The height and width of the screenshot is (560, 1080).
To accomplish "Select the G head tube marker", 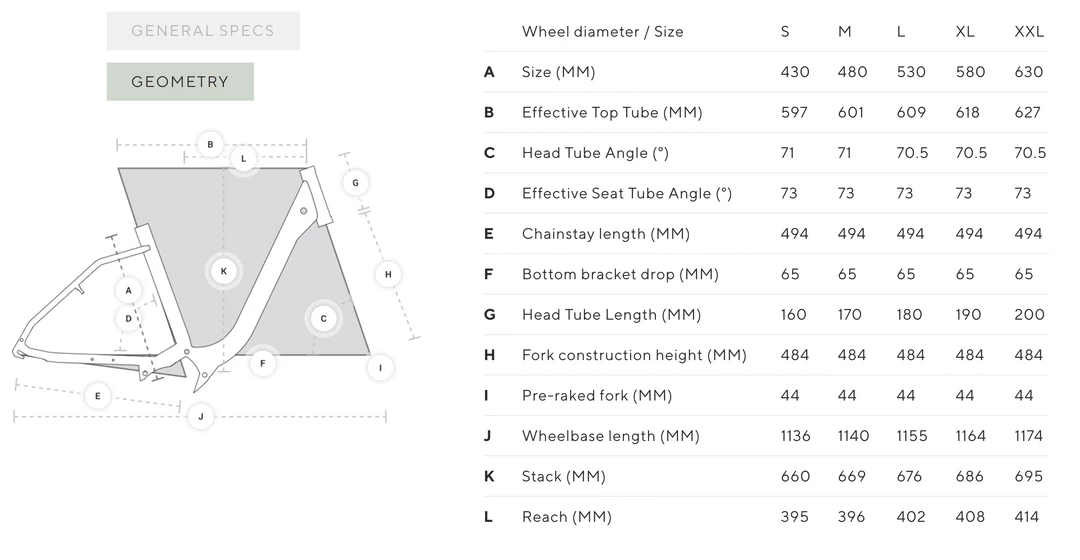I will tap(355, 183).
